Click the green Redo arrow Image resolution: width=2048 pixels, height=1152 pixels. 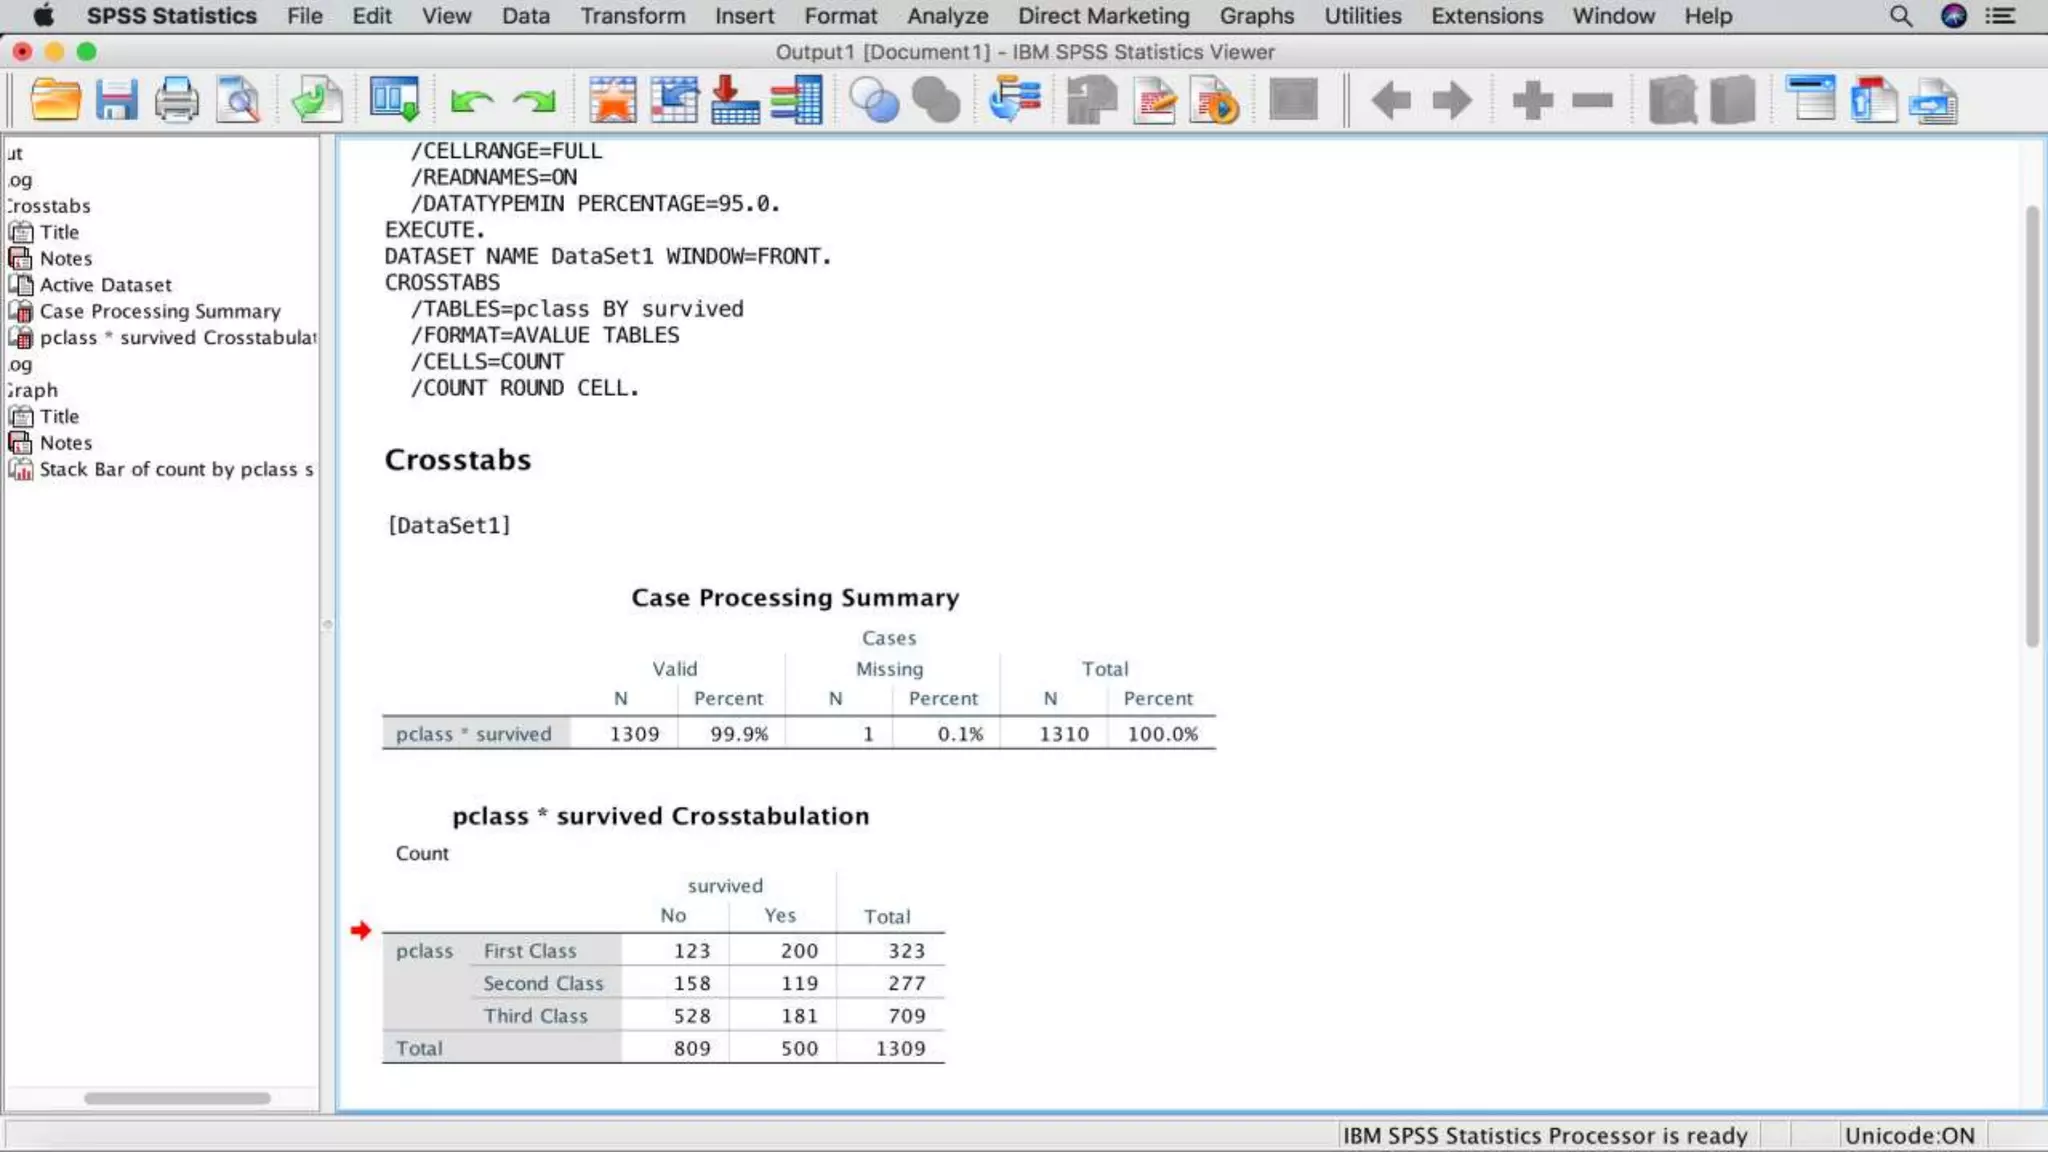click(x=534, y=100)
